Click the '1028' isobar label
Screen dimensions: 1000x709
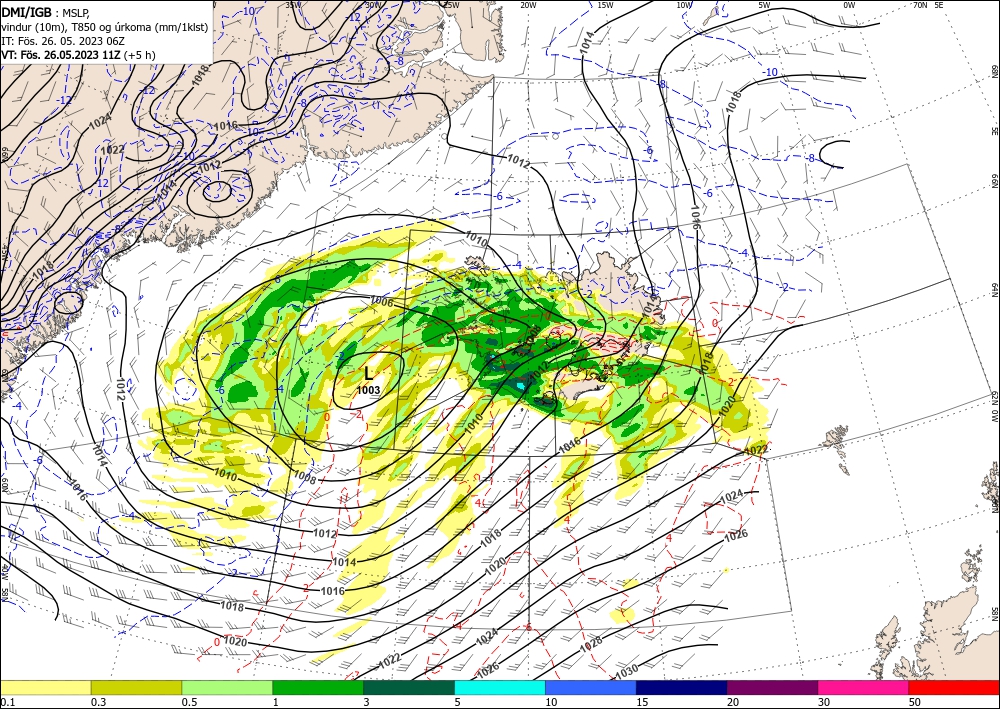click(x=591, y=645)
